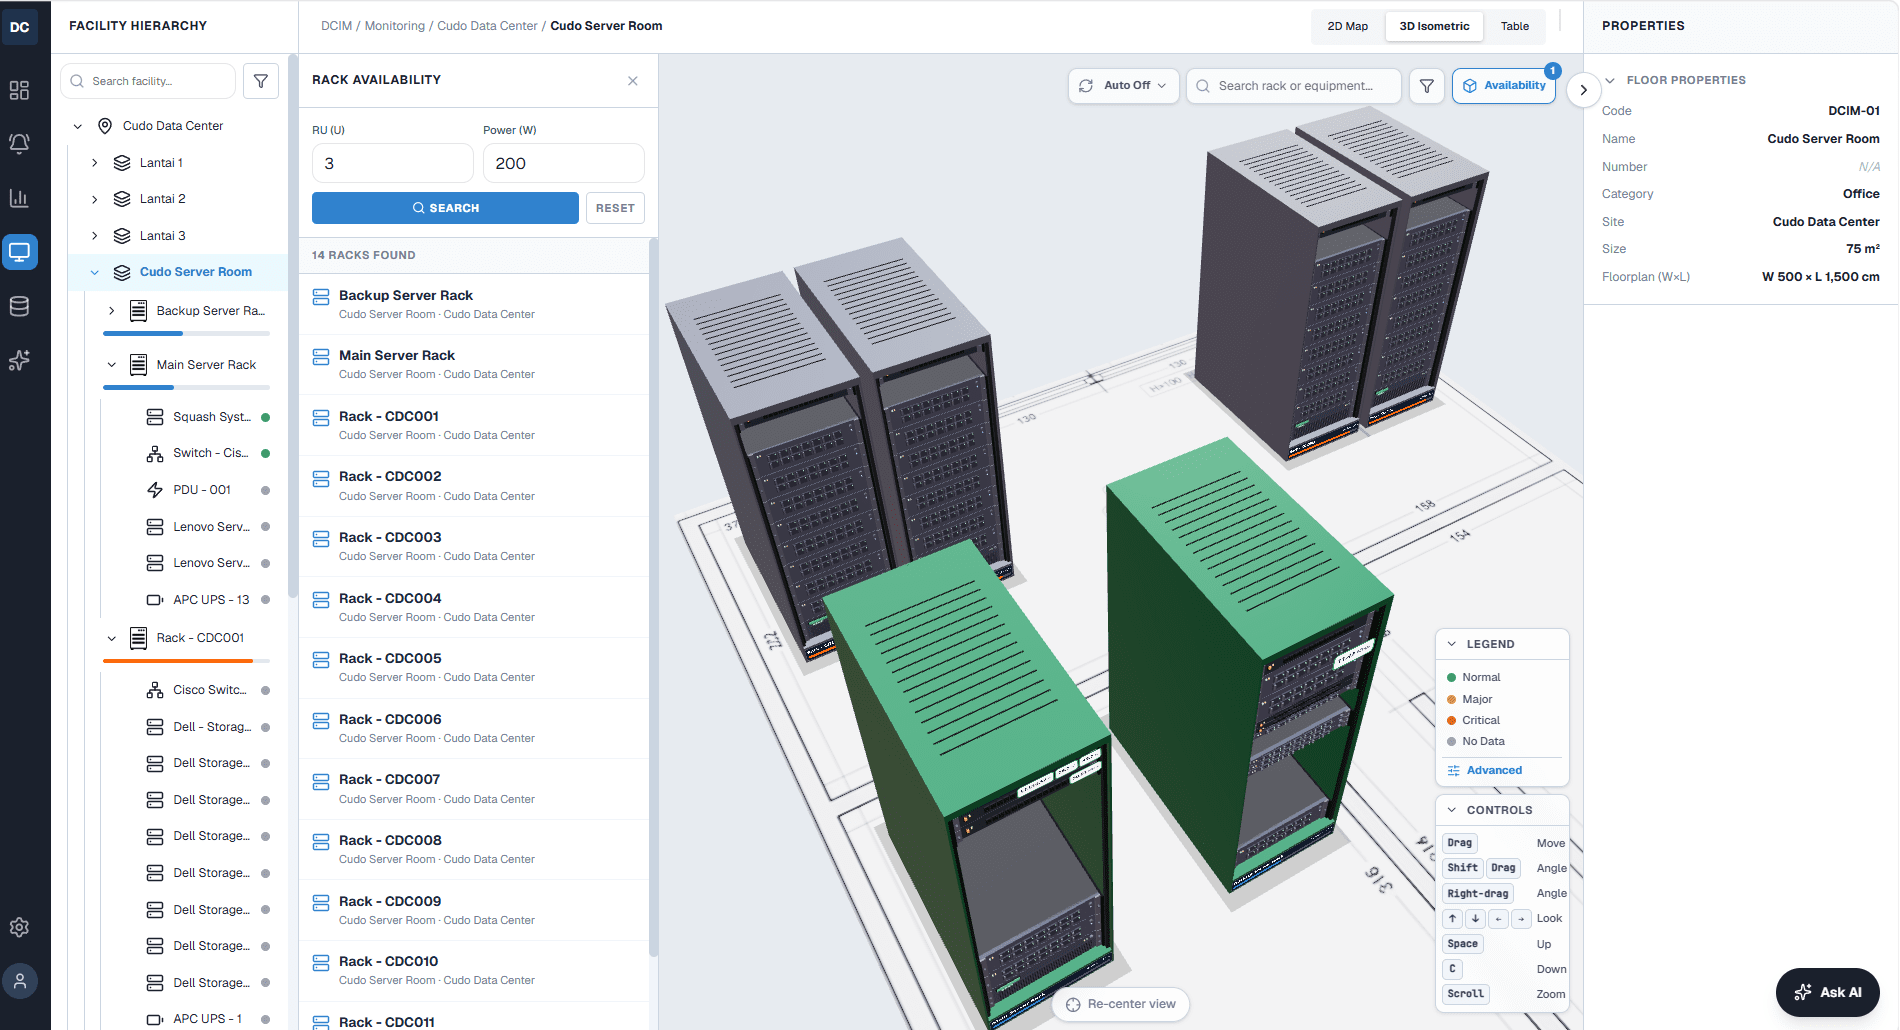Image resolution: width=1900 pixels, height=1030 pixels.
Task: Switch to the Table view tab
Action: [1514, 26]
